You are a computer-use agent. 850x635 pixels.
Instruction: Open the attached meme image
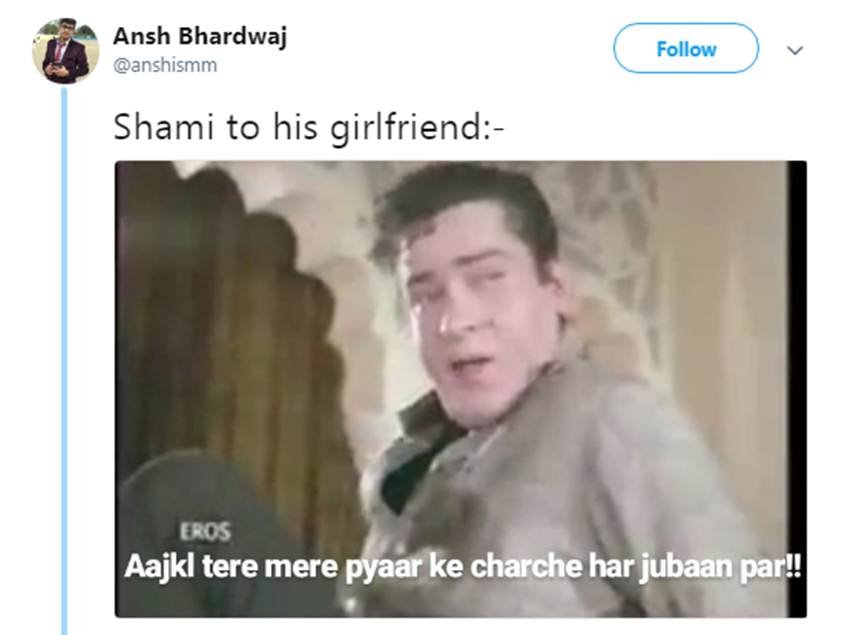(460, 389)
